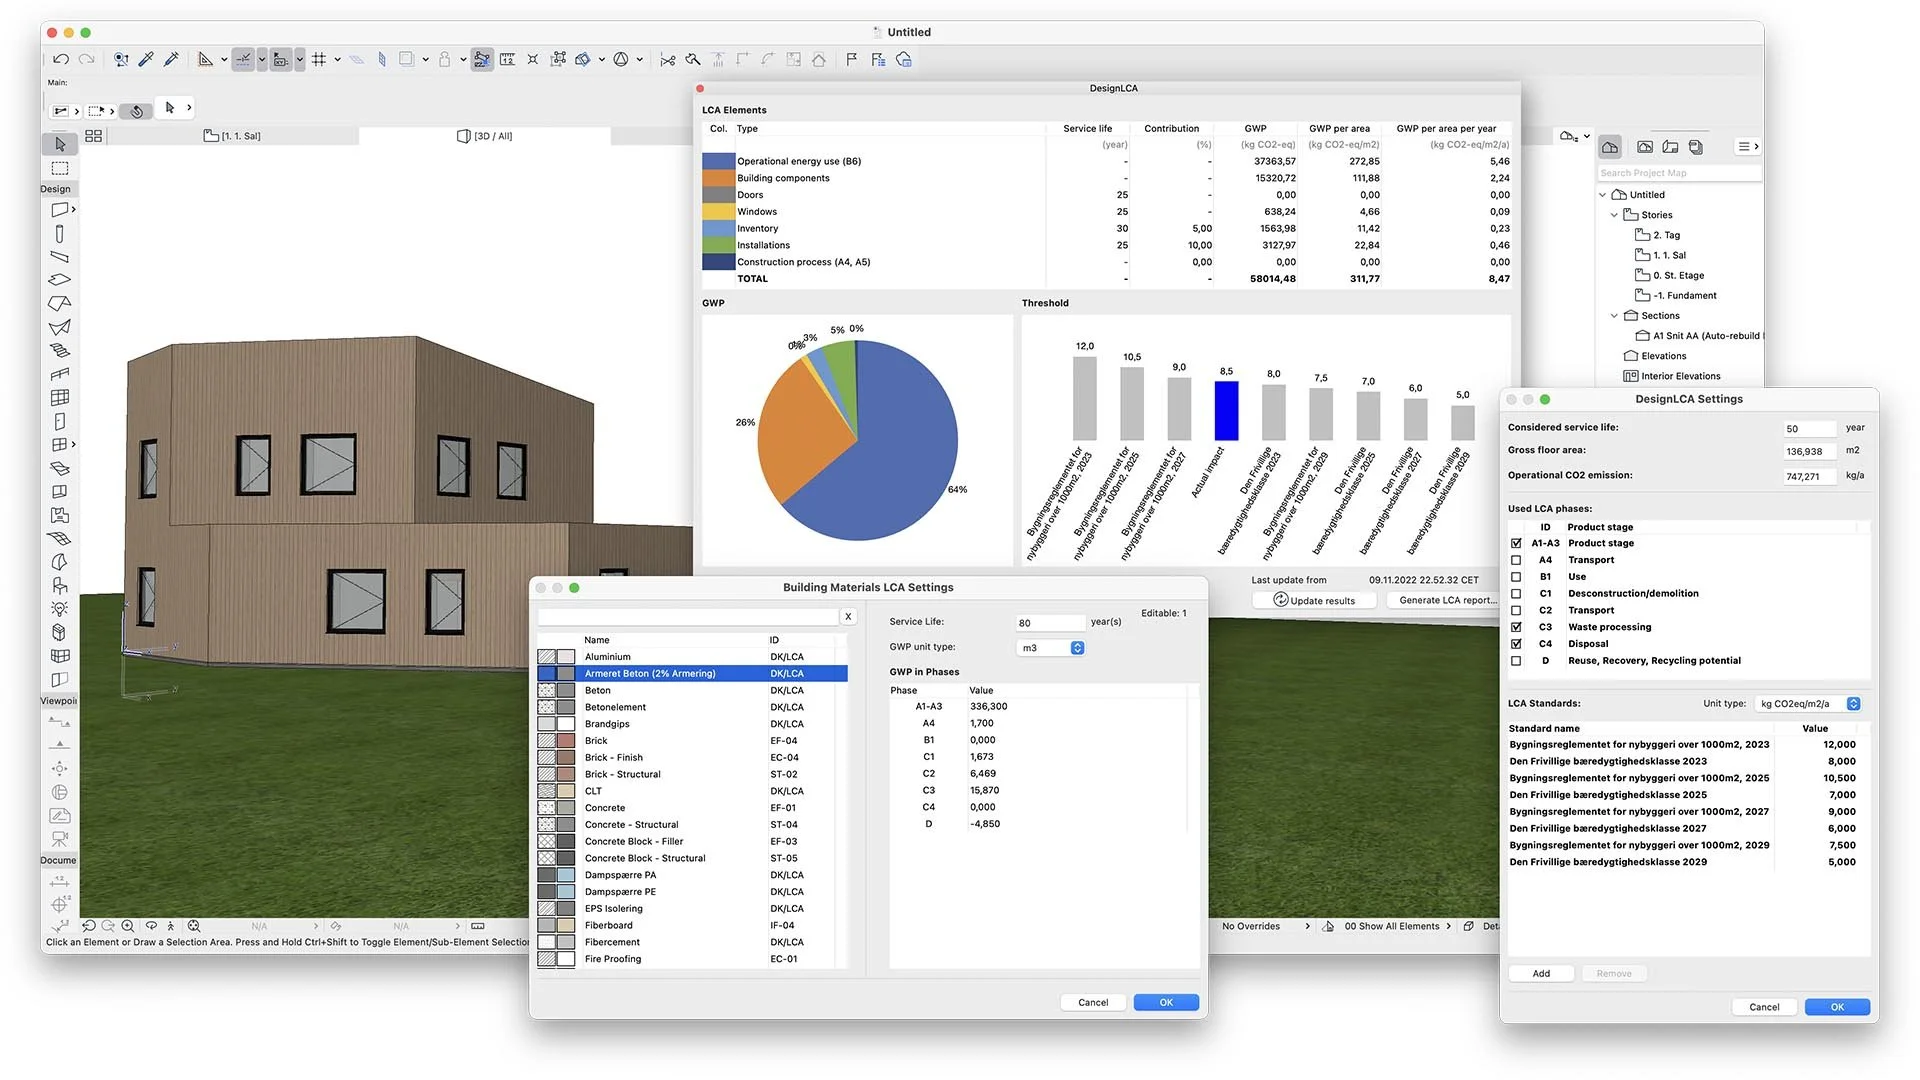1920x1080 pixels.
Task: Select the eyedropper pick-up parameters tool
Action: click(146, 60)
